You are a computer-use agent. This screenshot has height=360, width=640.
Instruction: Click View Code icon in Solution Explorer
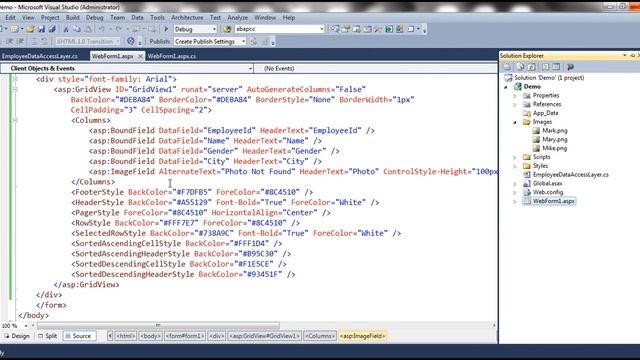point(545,67)
